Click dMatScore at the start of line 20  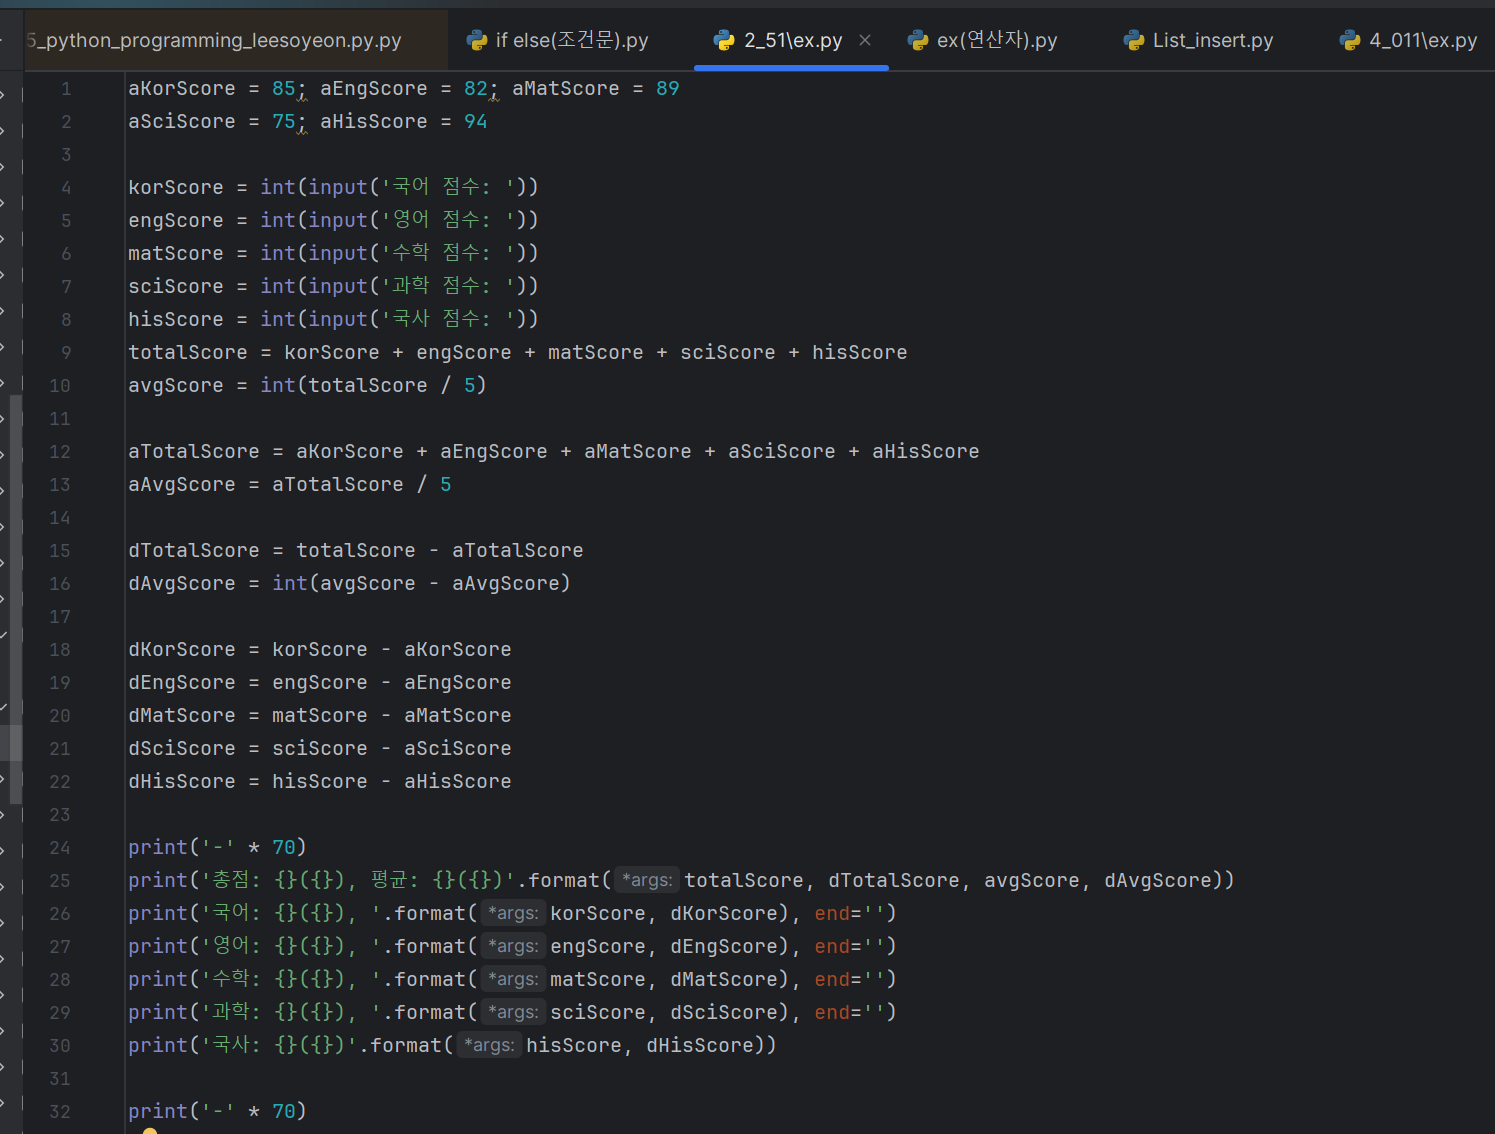point(182,715)
